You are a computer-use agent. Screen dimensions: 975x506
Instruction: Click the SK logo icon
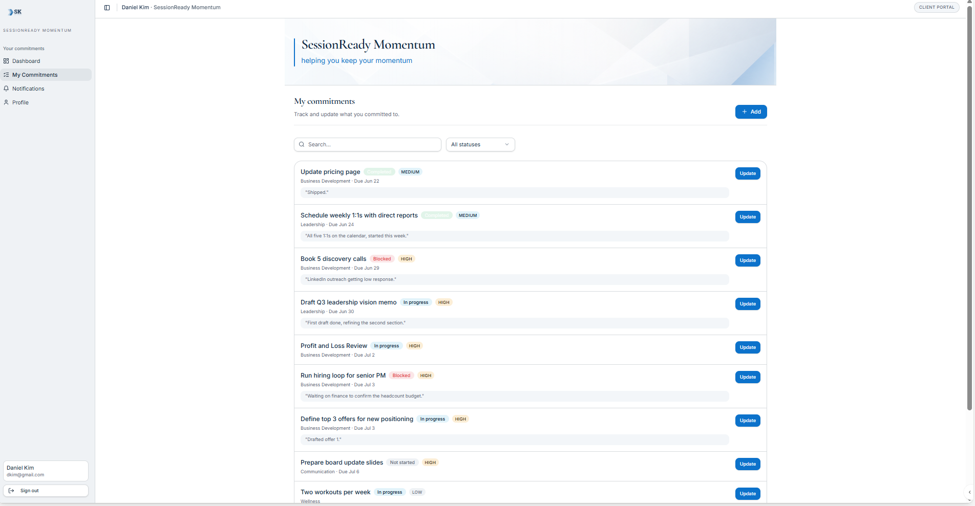tap(14, 12)
